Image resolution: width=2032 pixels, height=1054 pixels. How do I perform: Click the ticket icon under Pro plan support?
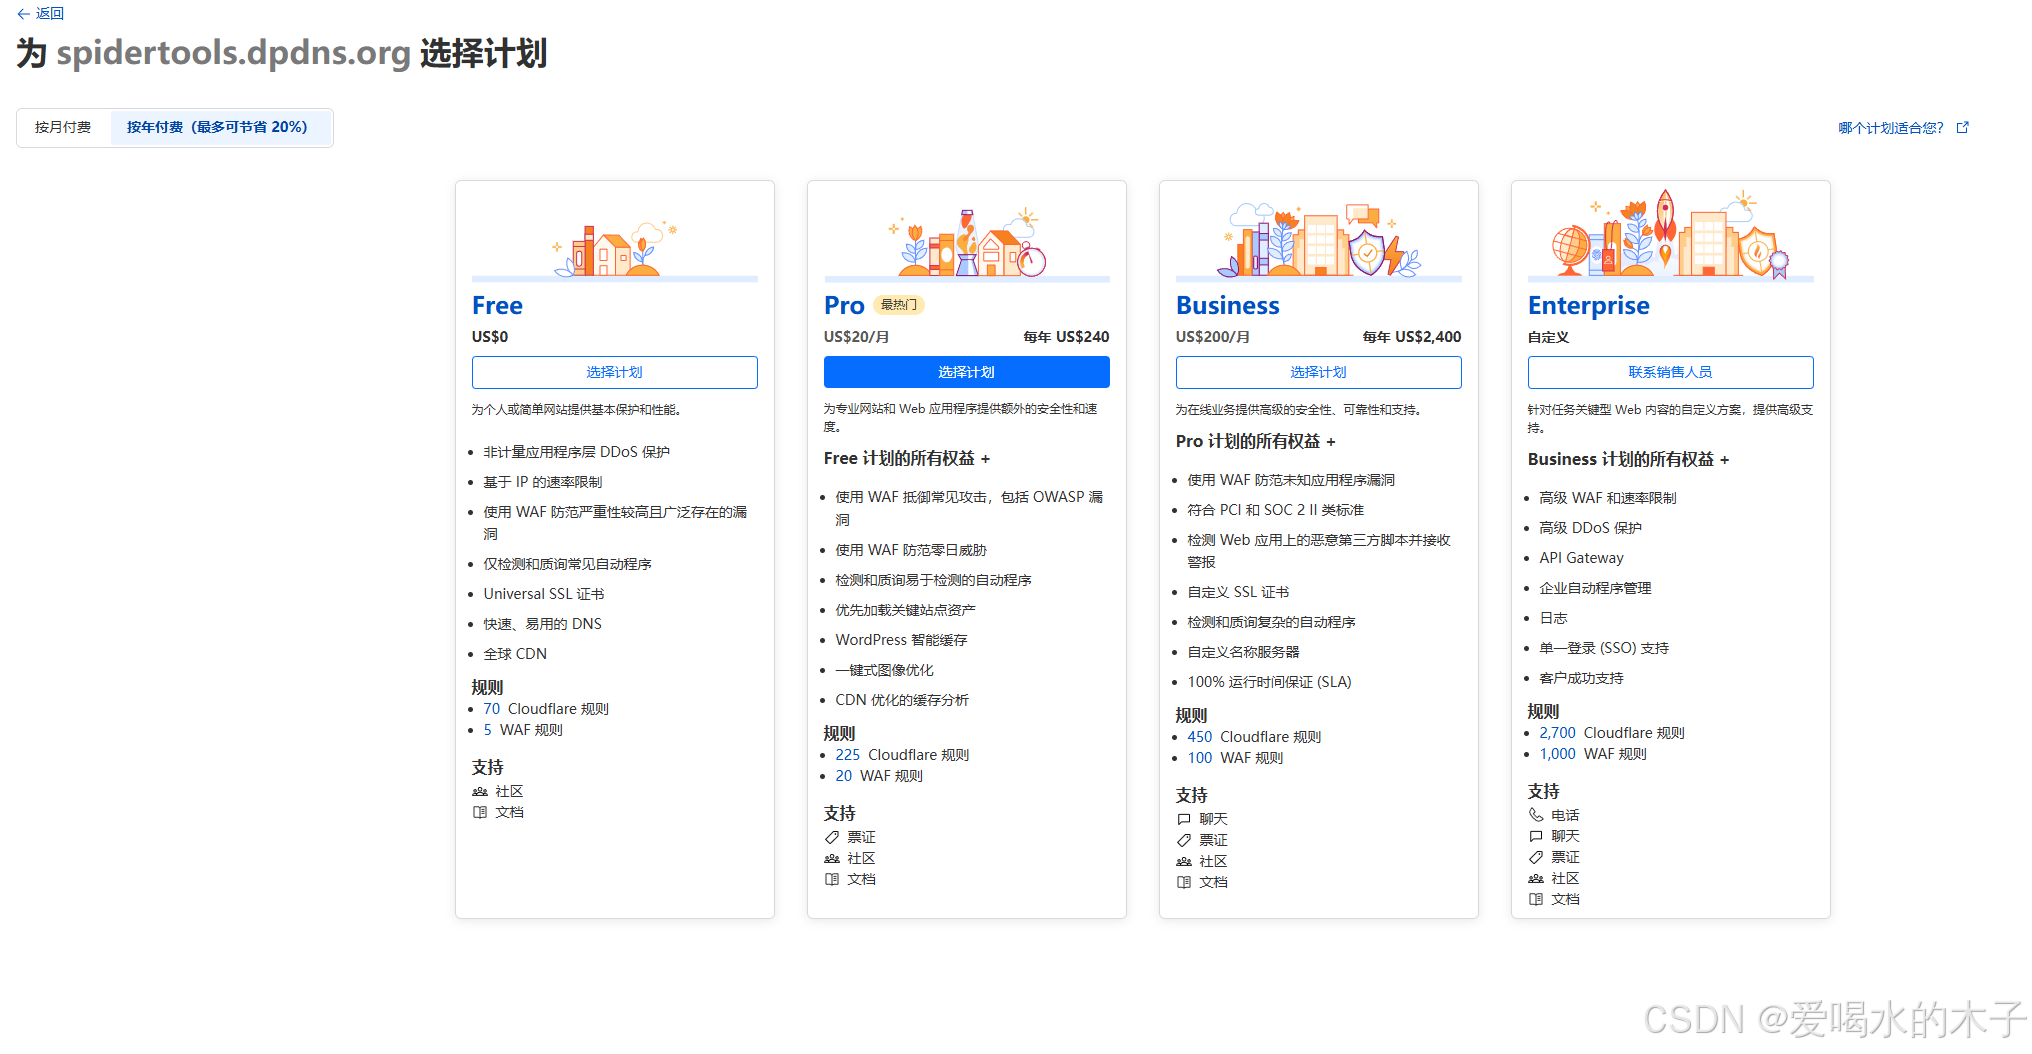(x=833, y=837)
